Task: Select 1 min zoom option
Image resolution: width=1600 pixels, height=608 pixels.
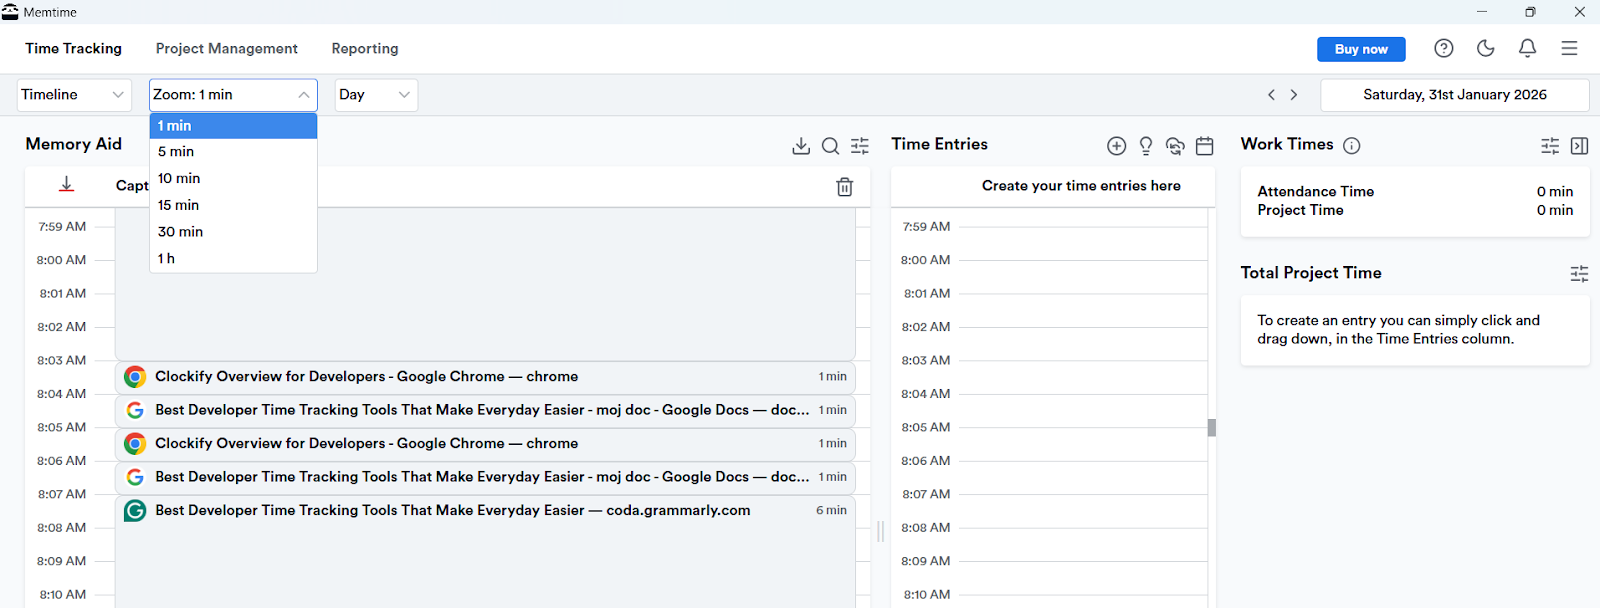Action: (x=233, y=126)
